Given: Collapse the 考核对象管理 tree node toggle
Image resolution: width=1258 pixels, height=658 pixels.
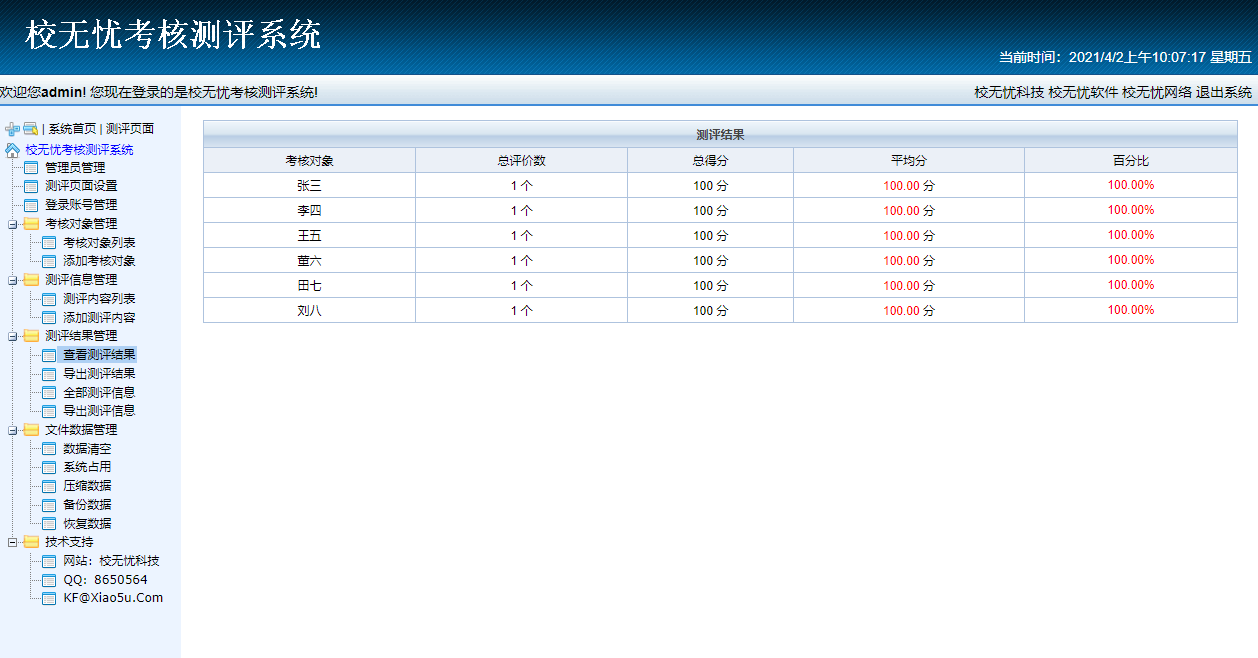Looking at the screenshot, I should 12,224.
